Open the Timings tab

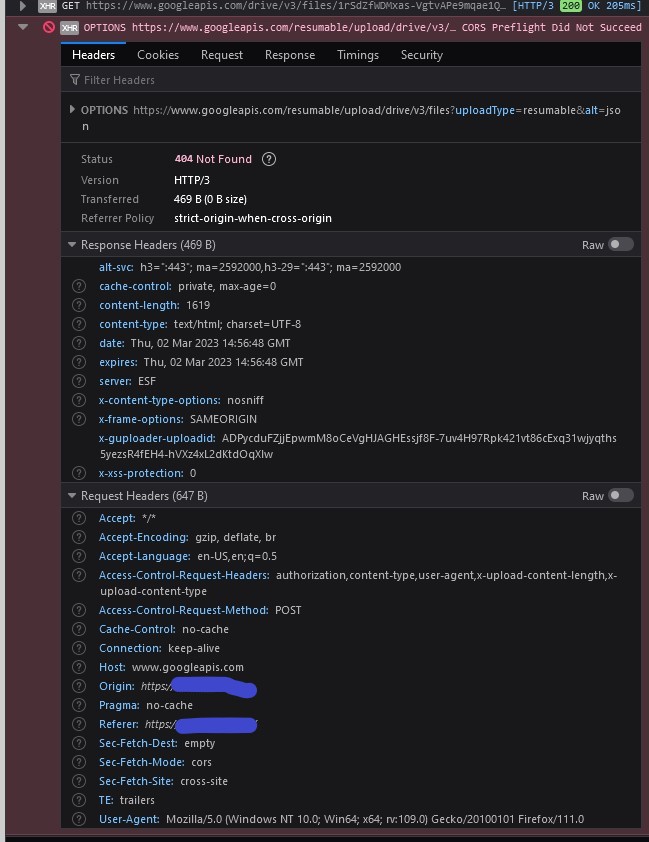(x=357, y=55)
